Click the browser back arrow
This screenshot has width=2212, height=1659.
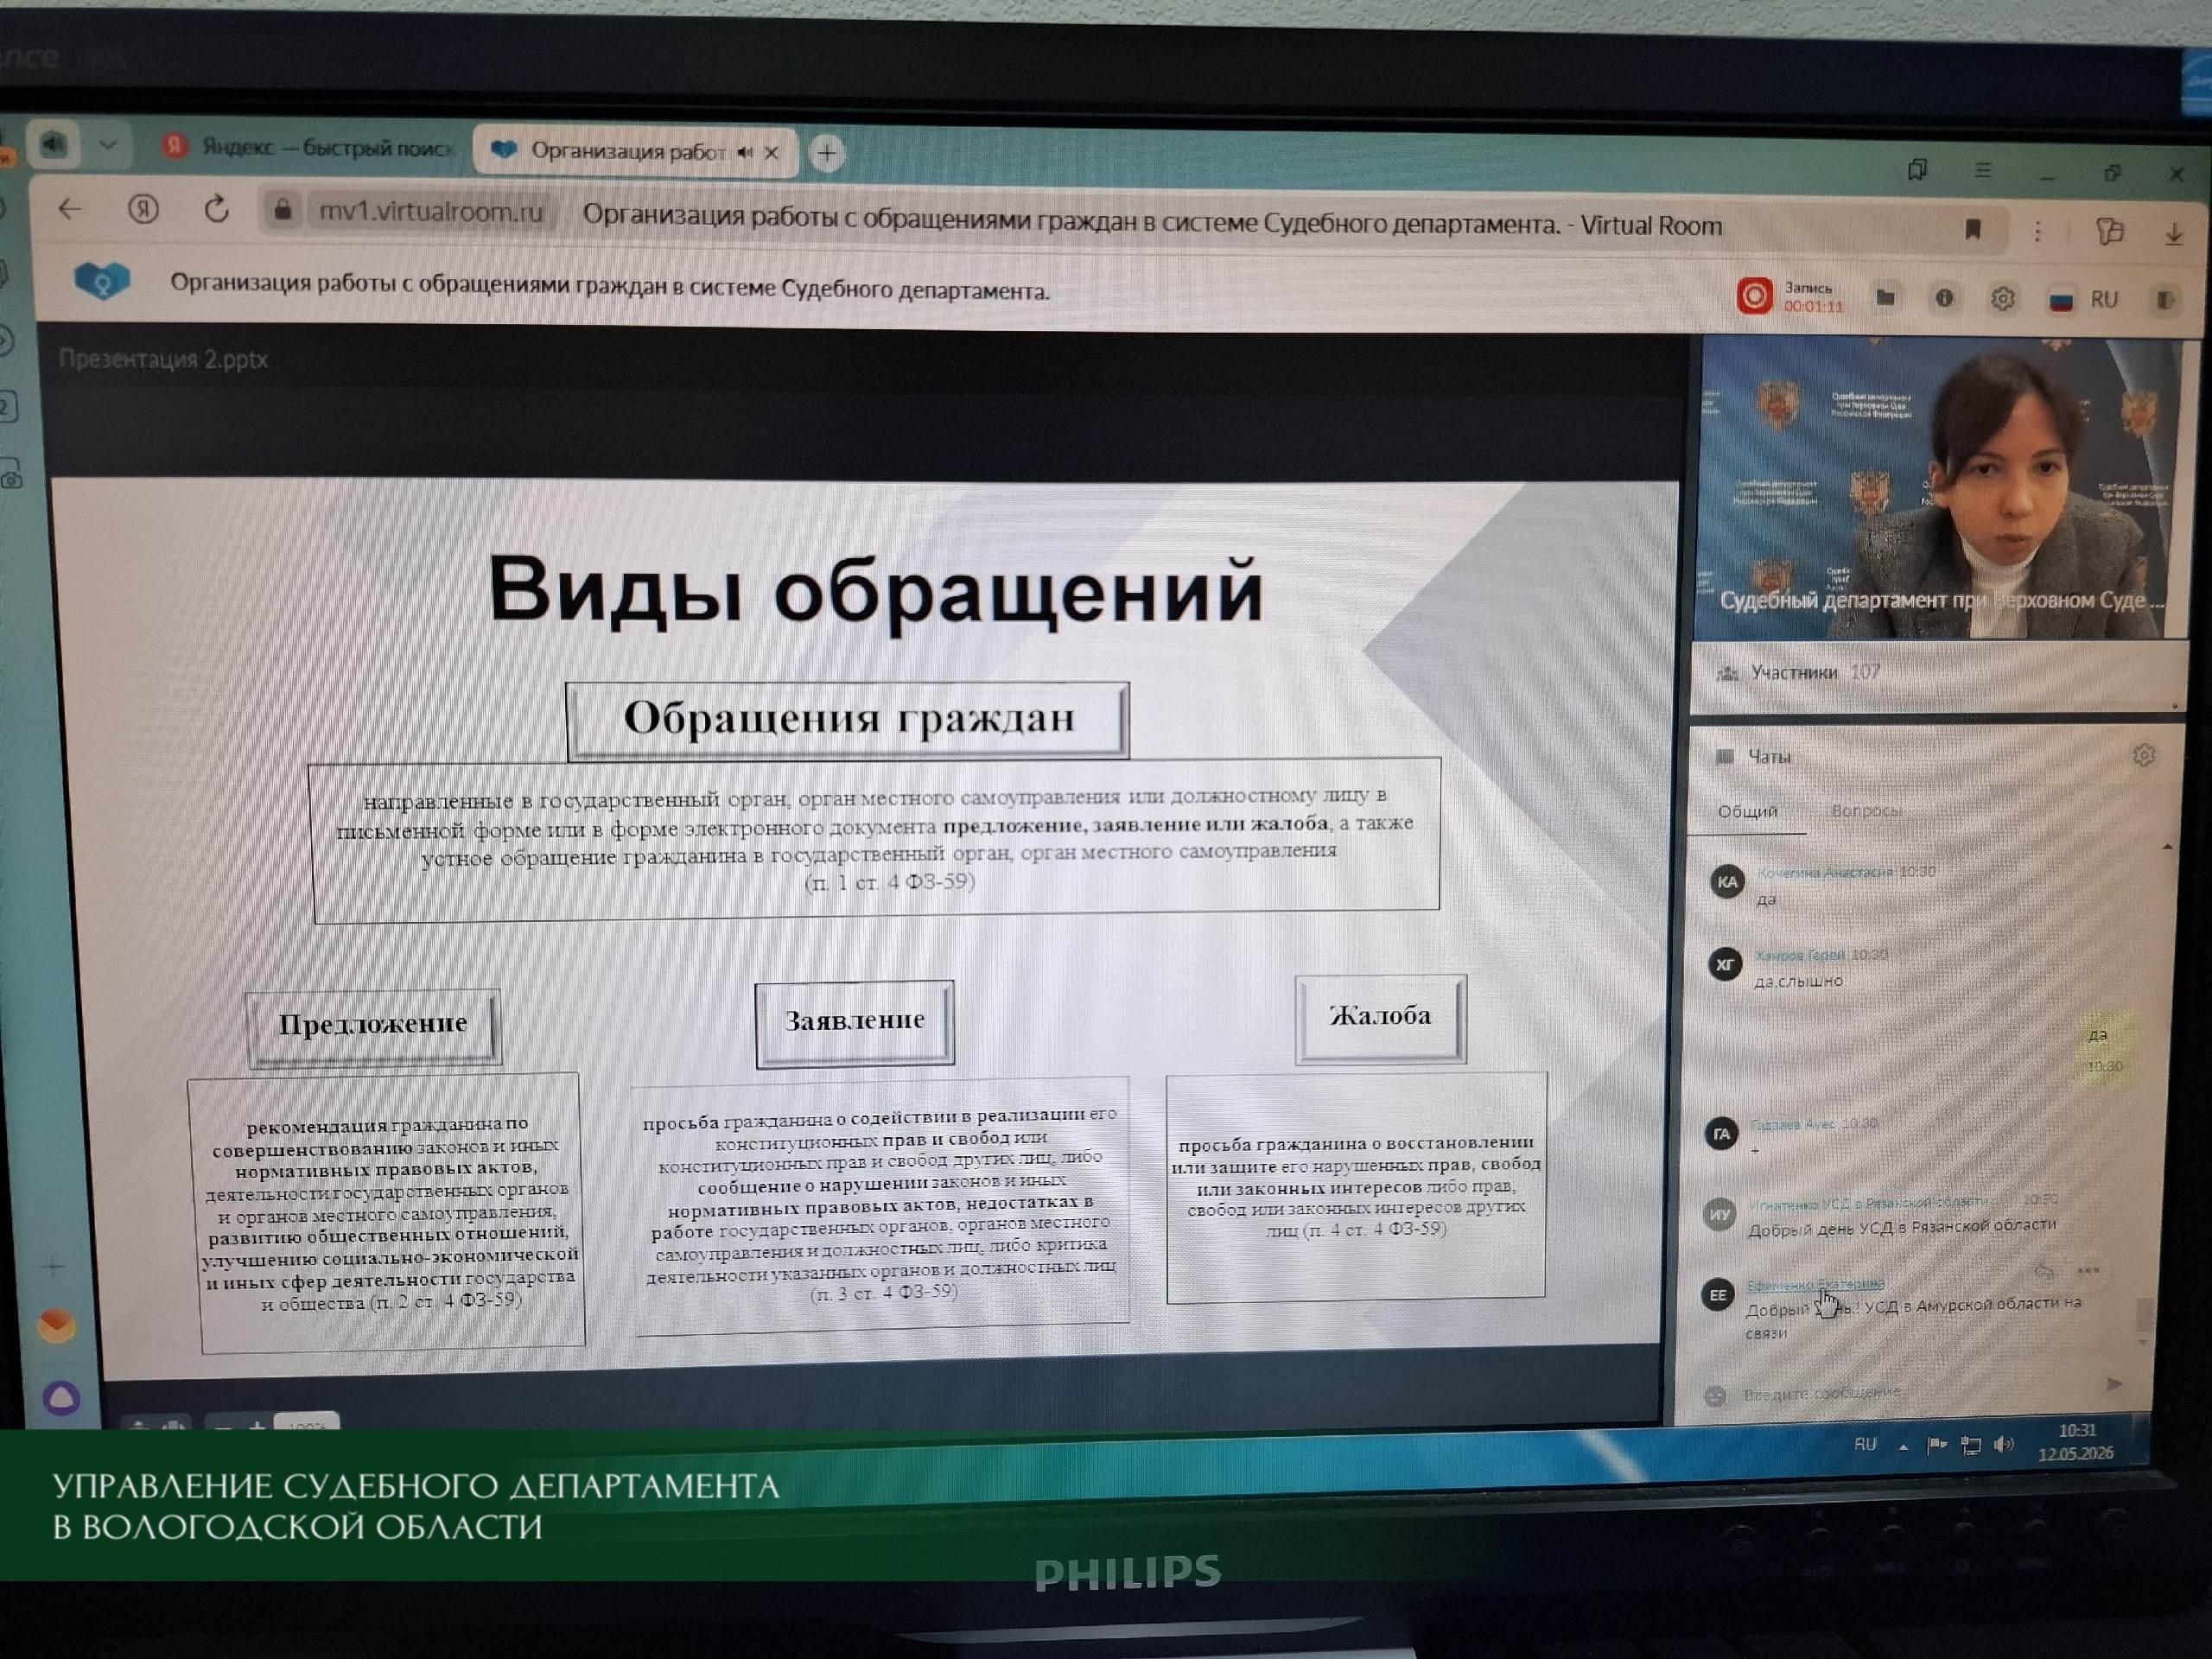coord(69,209)
